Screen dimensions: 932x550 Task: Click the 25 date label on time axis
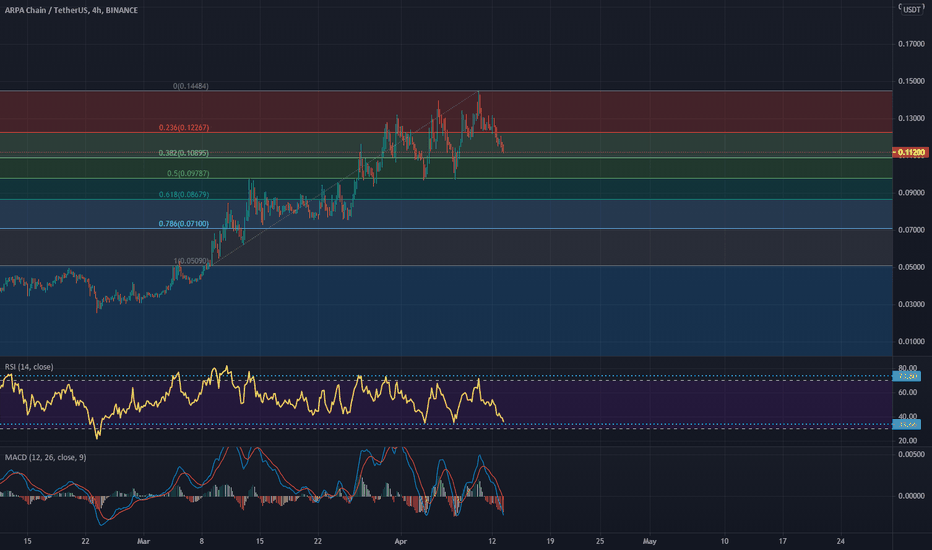pos(600,541)
